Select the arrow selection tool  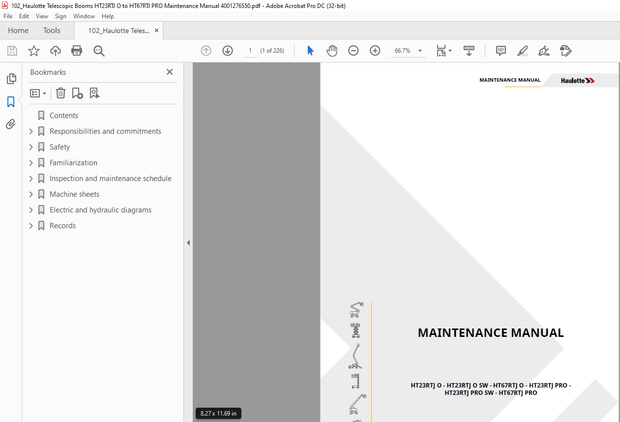310,51
